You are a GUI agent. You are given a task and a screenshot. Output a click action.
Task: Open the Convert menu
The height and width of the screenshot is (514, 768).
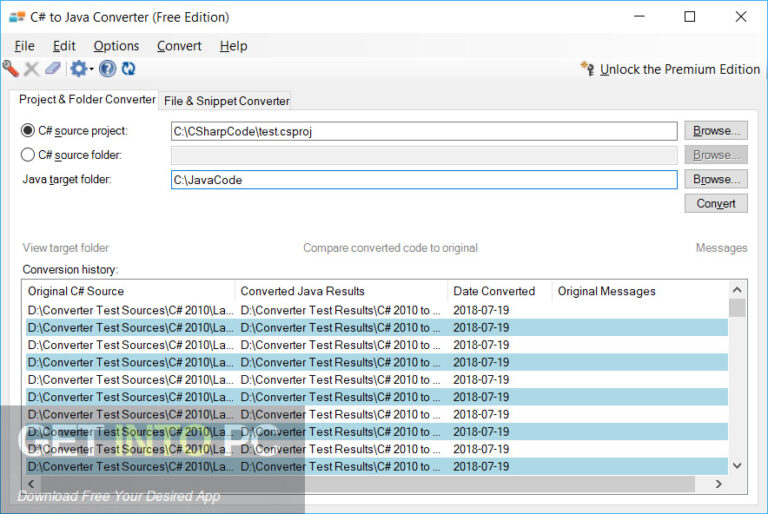click(x=179, y=46)
